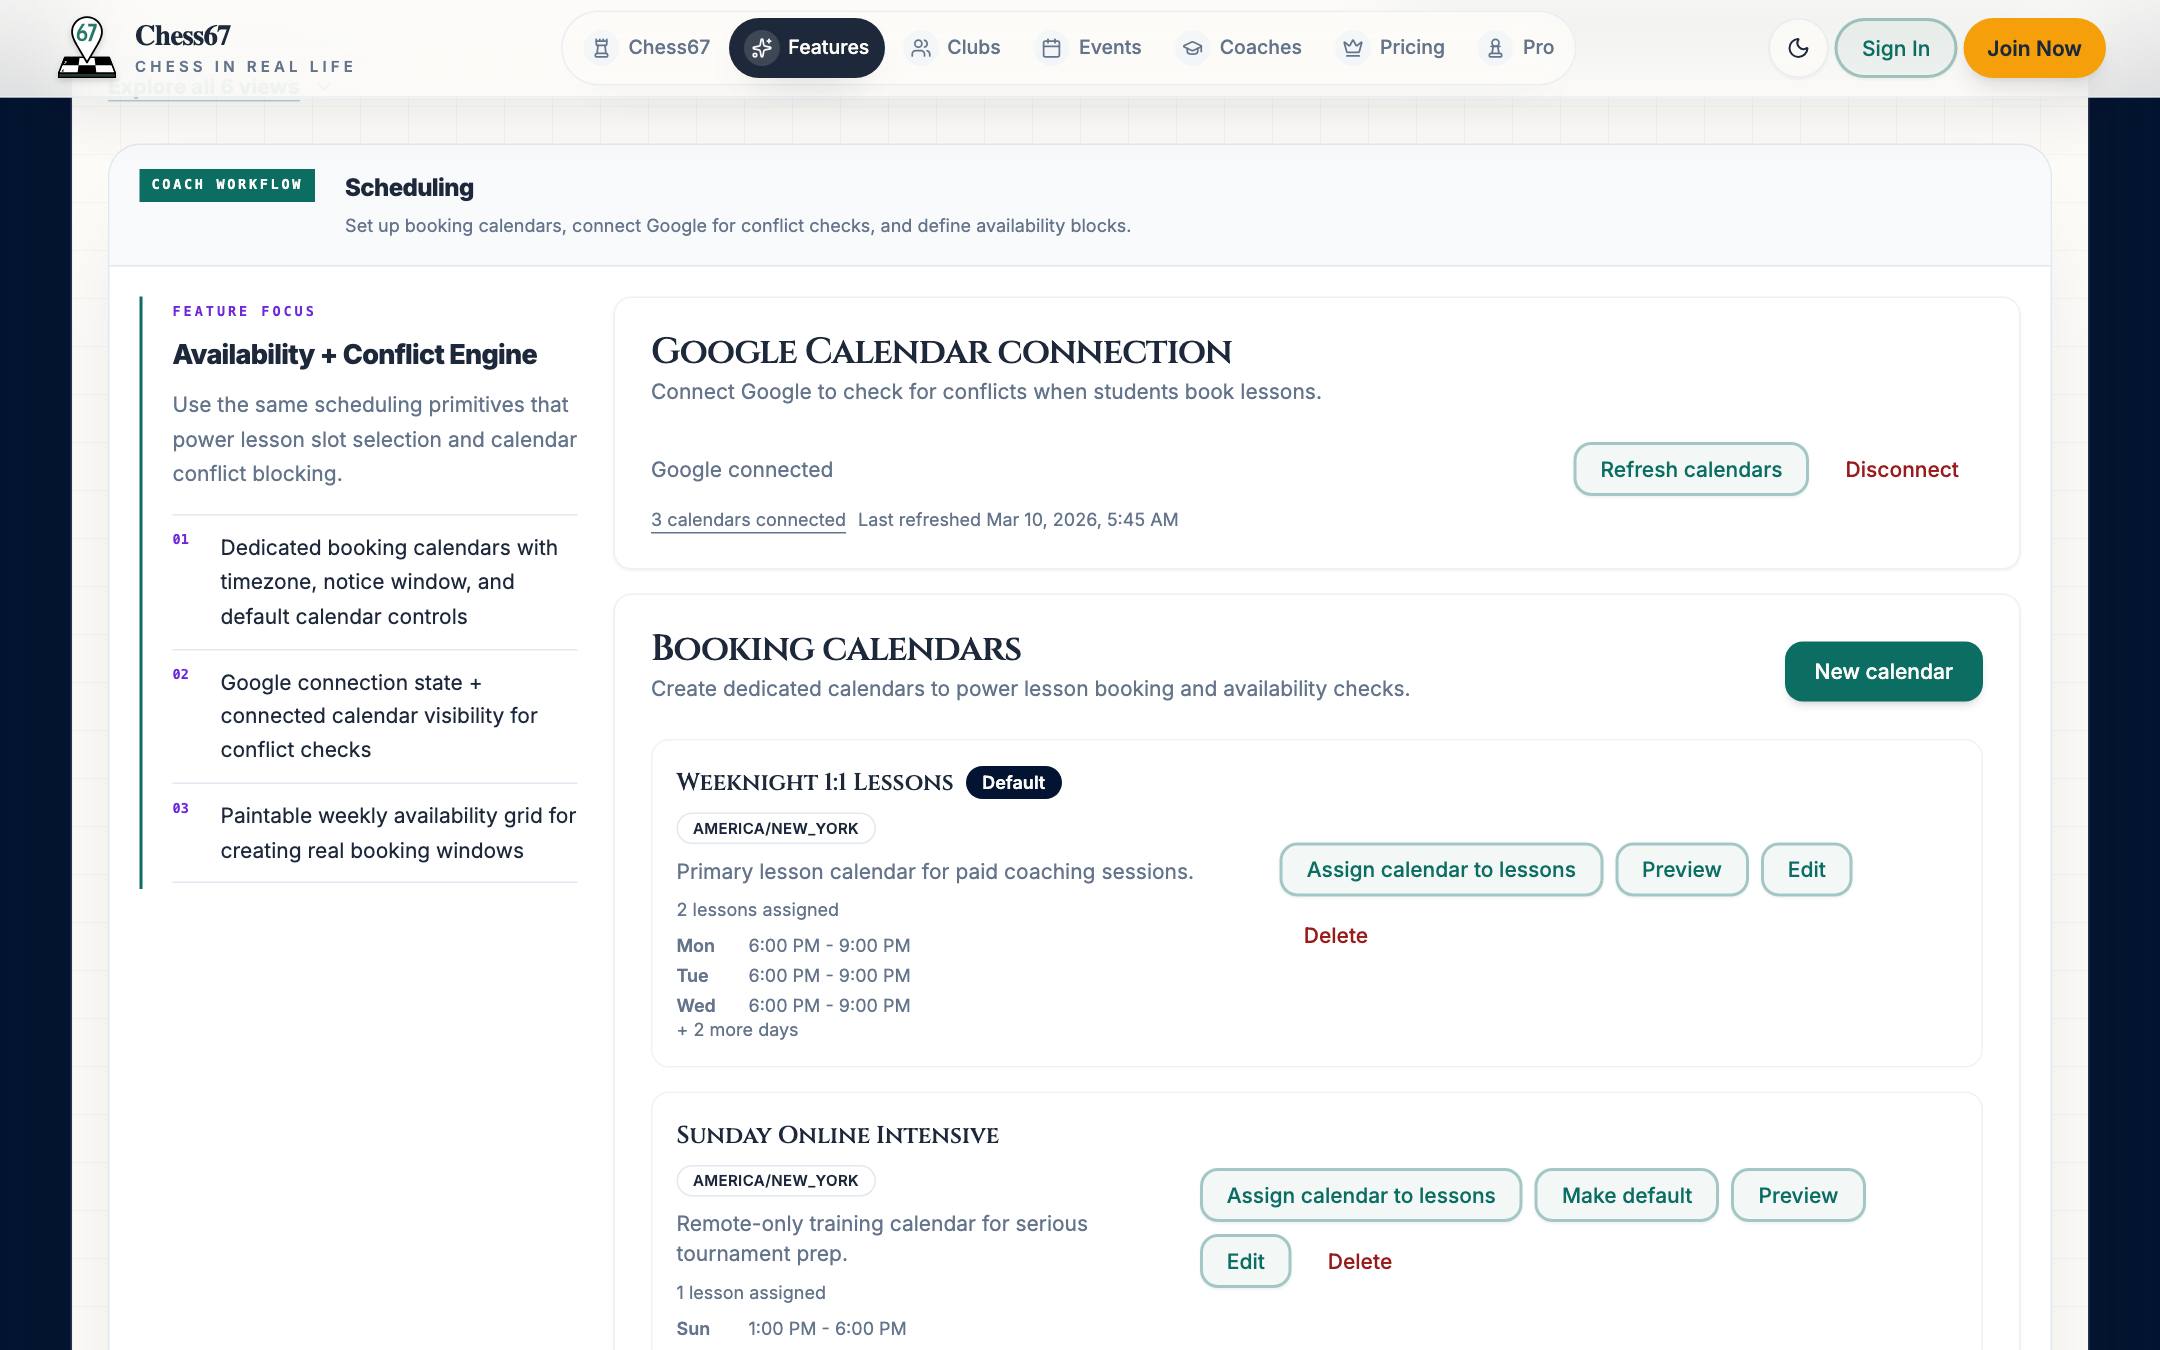Click the AMERICA/NEW_YORK tag on Weeknight calendar

coord(775,828)
